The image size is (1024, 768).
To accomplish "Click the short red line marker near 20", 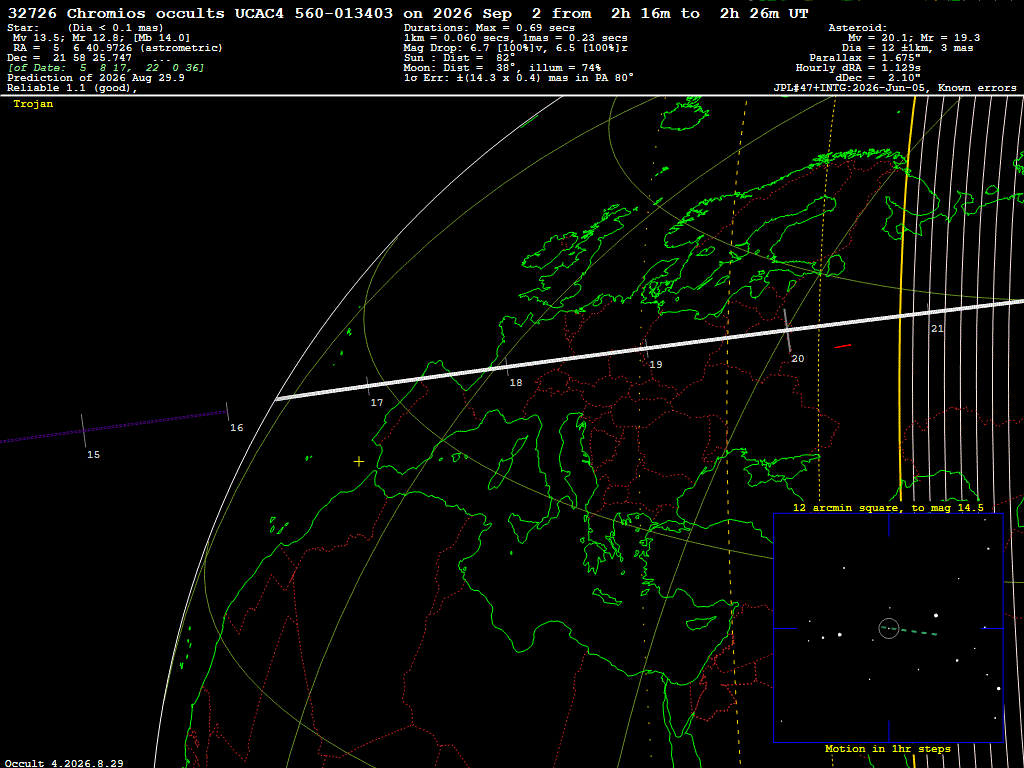I will (x=842, y=346).
